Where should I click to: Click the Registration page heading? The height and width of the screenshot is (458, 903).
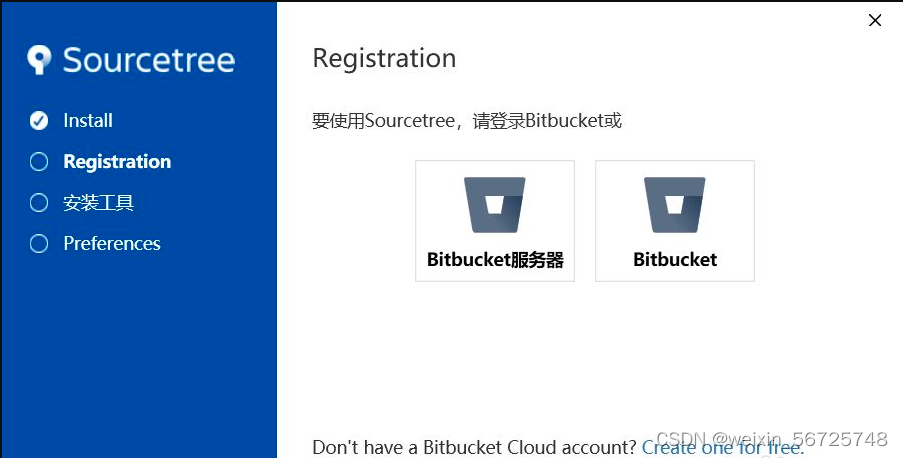[x=384, y=59]
